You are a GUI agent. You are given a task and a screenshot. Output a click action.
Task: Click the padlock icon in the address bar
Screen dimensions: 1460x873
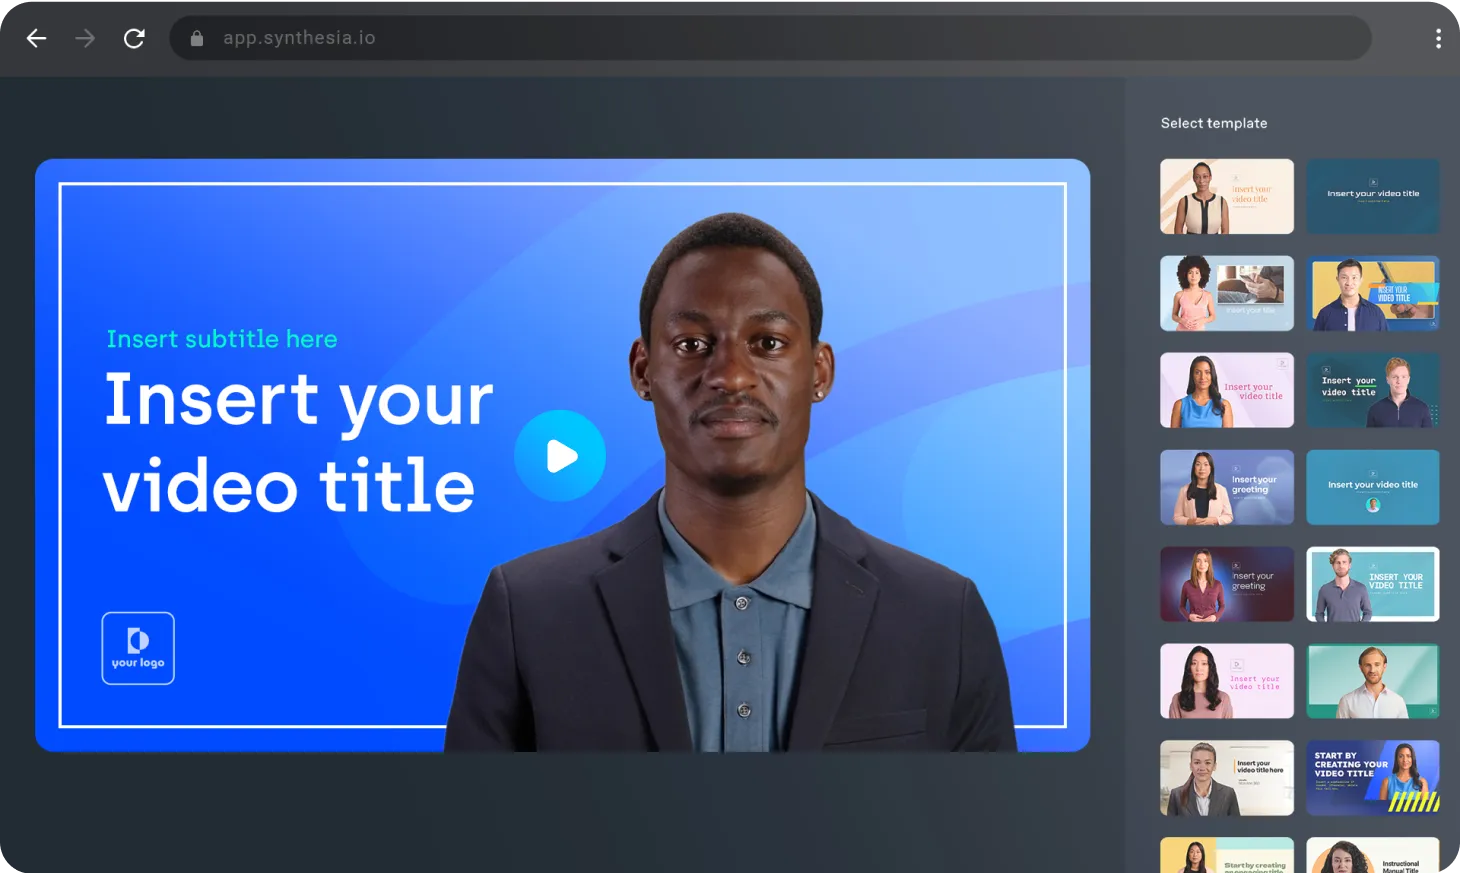(x=196, y=38)
